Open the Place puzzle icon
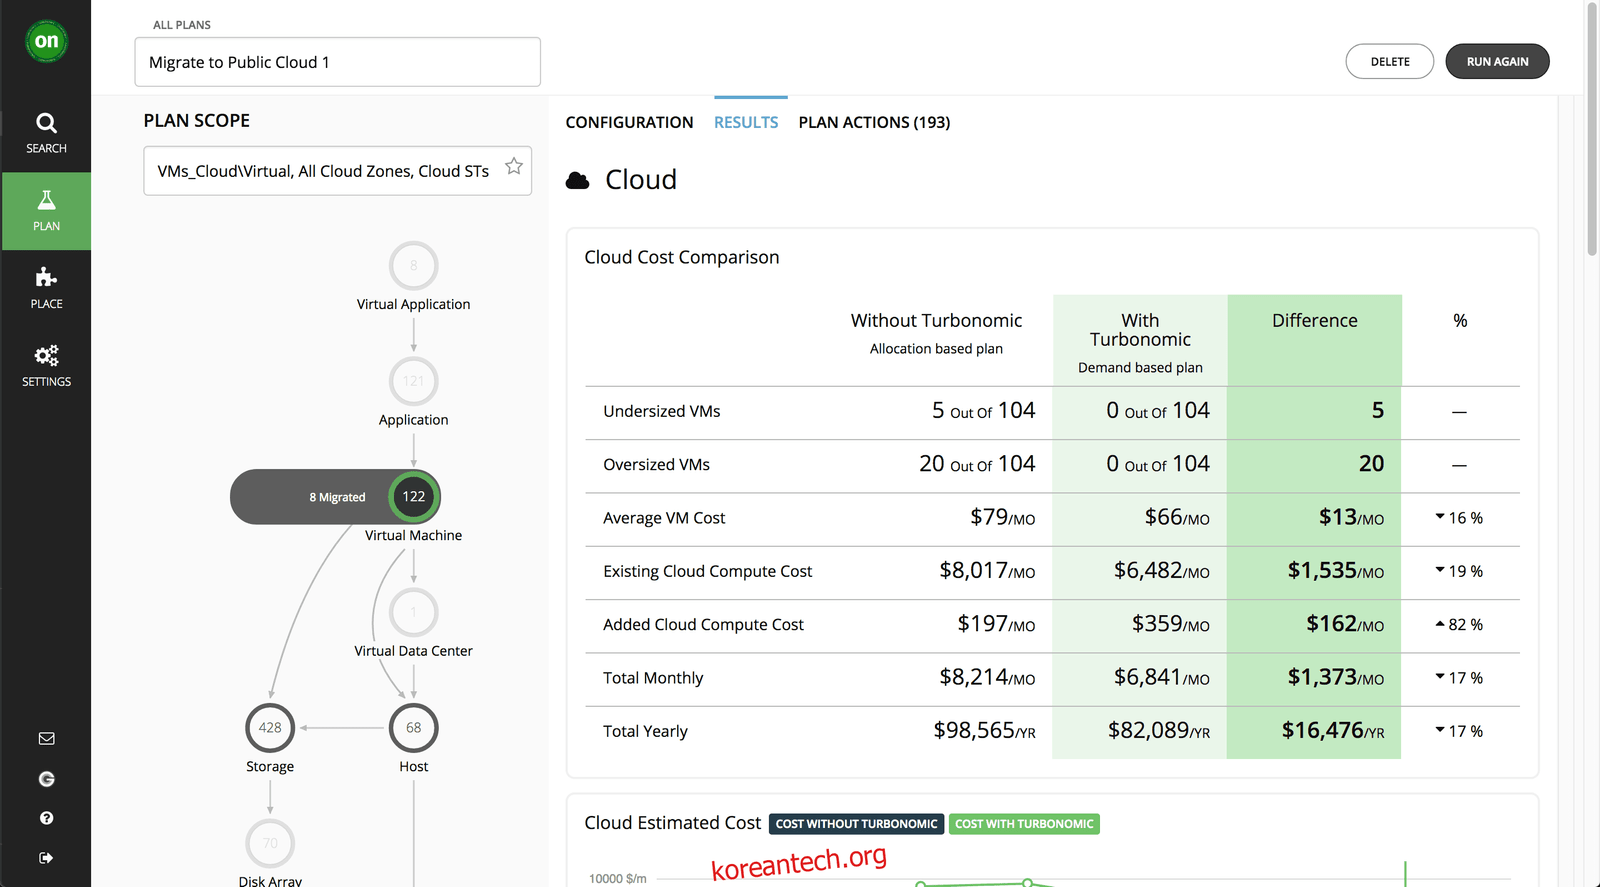Viewport: 1600px width, 887px height. pyautogui.click(x=46, y=288)
